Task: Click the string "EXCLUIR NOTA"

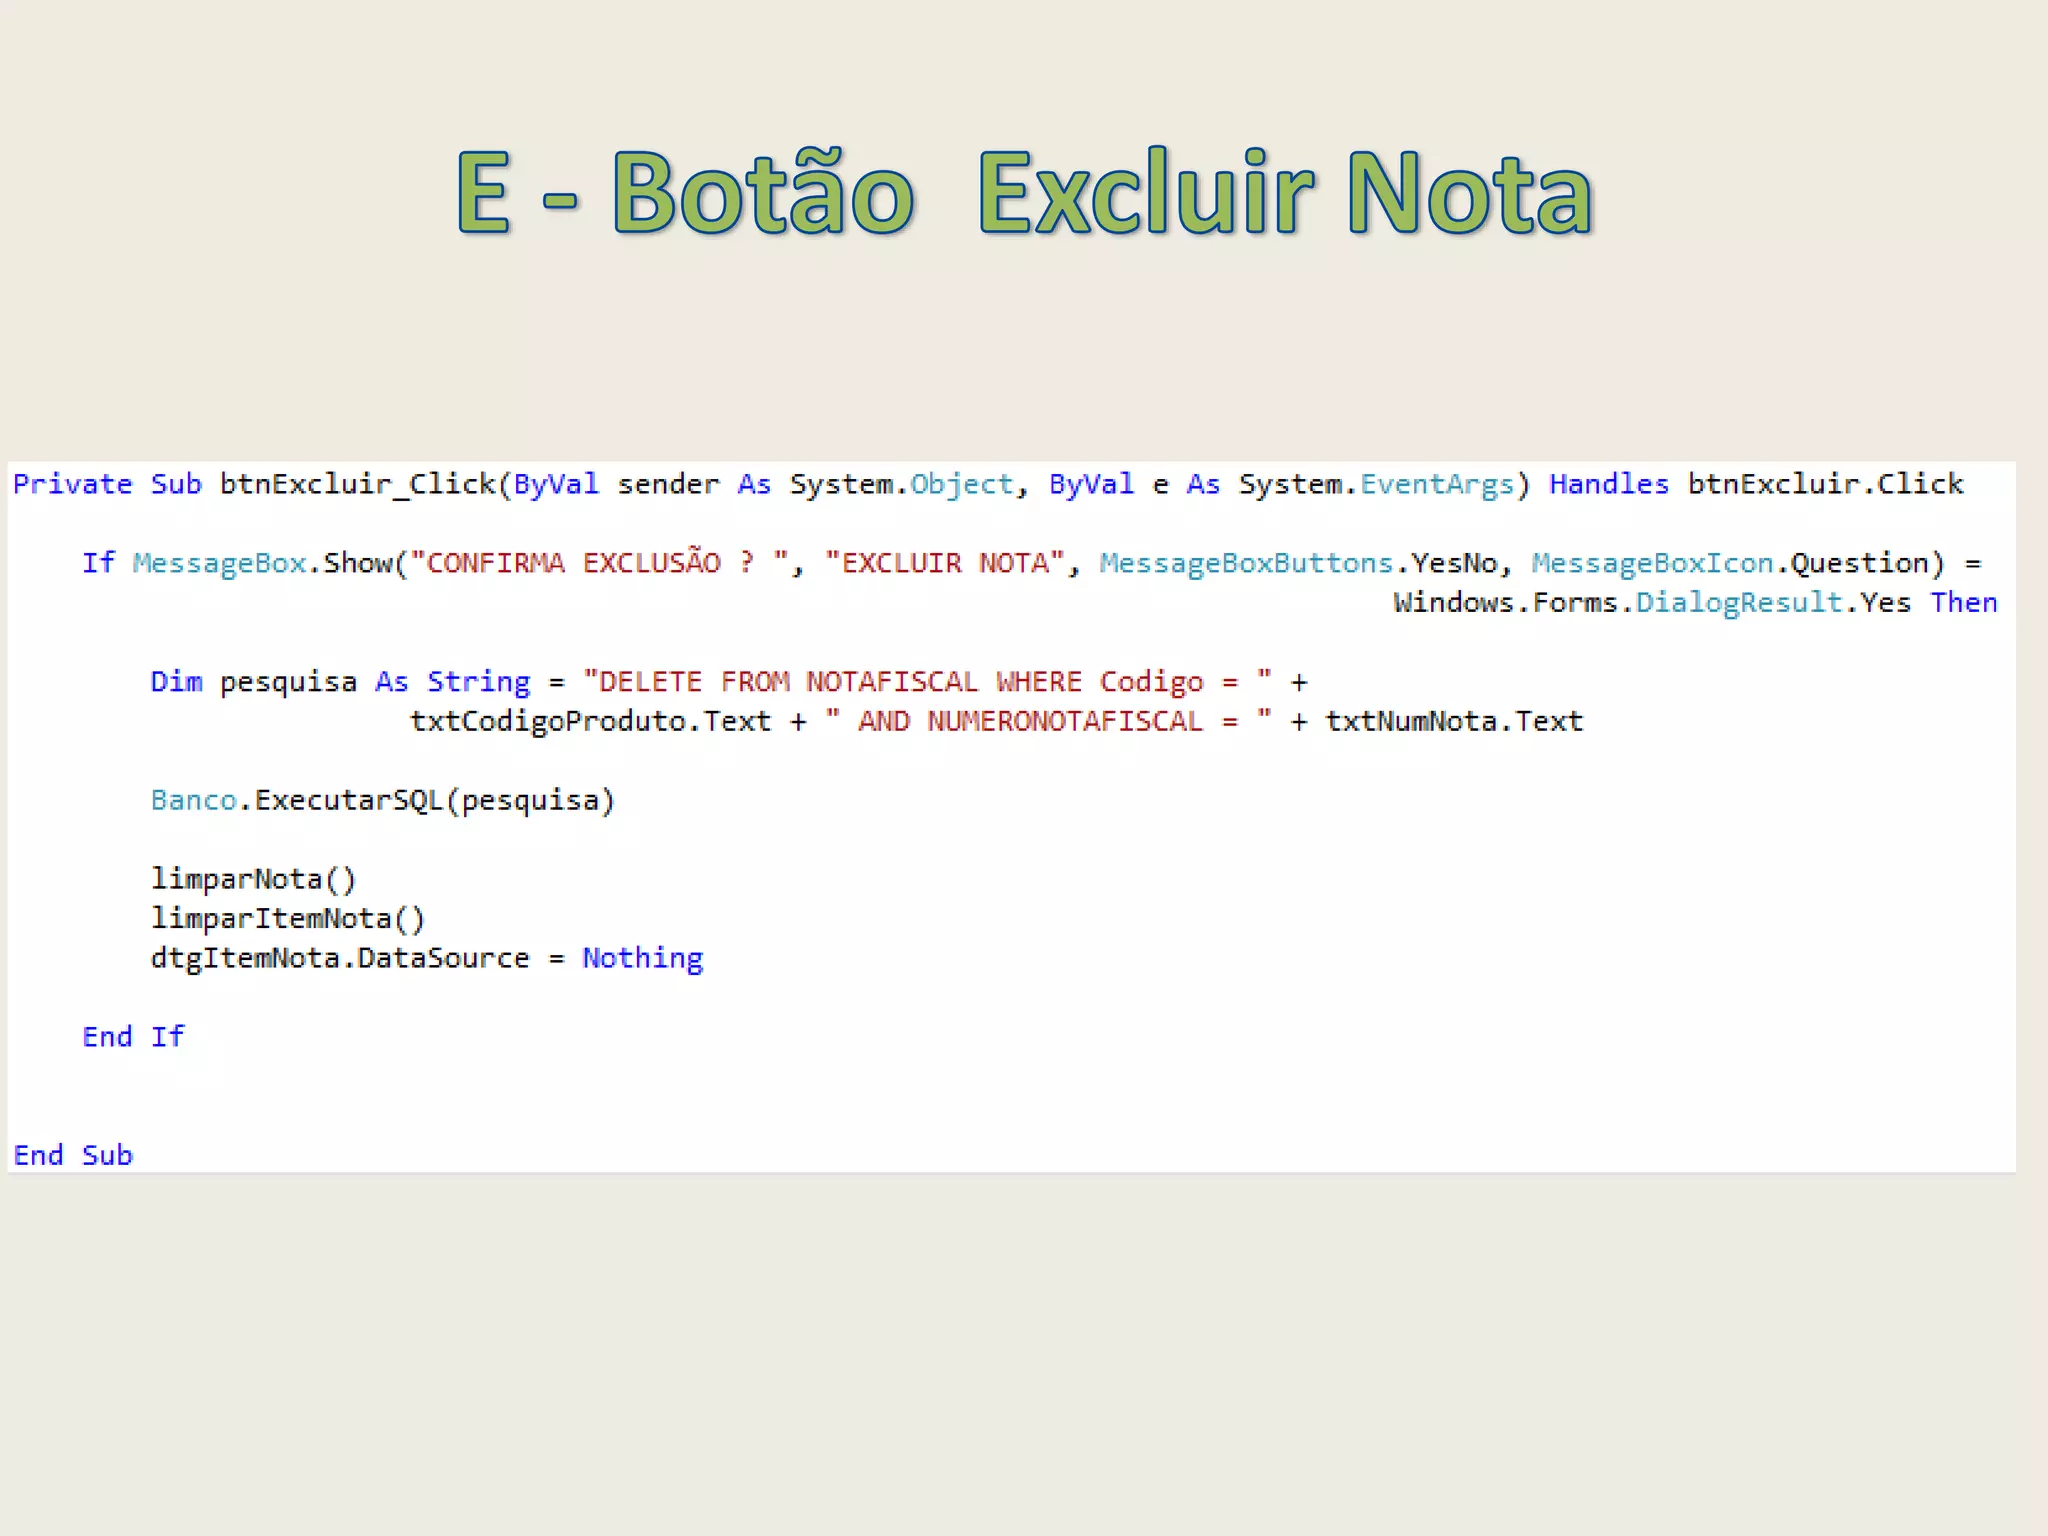Action: click(x=945, y=563)
